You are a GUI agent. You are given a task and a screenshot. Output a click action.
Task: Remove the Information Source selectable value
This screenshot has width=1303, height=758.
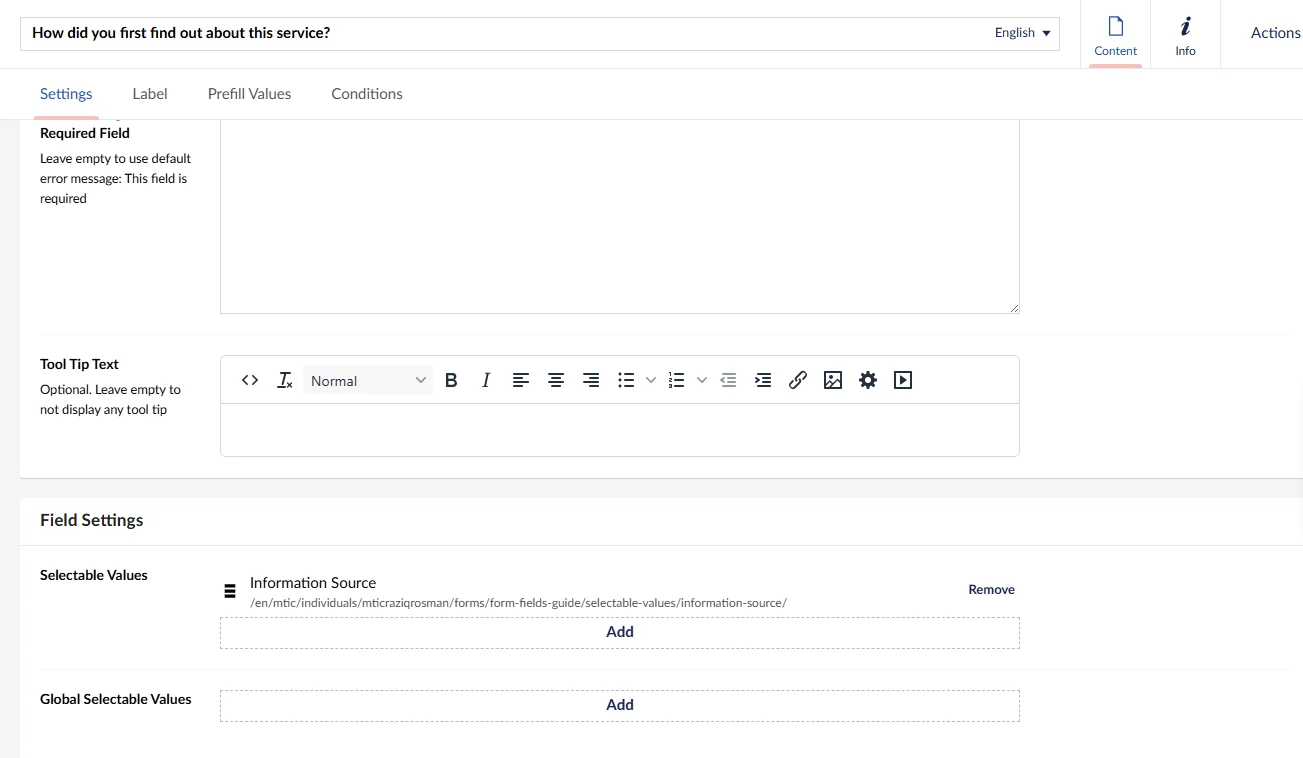click(x=991, y=590)
